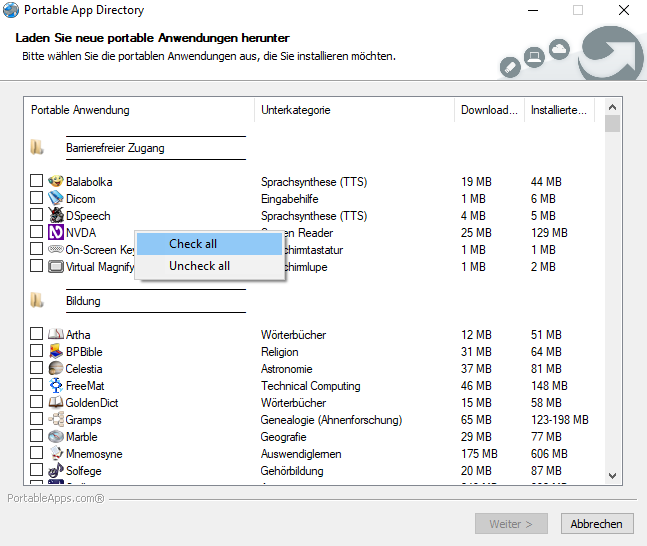Click the Technical Computing subcategory text
Viewport: 647px width, 546px height.
click(x=310, y=386)
